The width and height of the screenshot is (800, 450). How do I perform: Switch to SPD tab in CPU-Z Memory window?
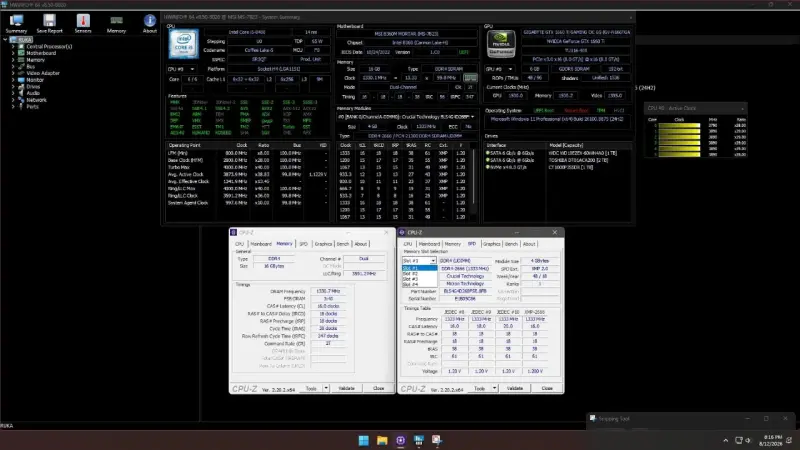click(x=304, y=244)
